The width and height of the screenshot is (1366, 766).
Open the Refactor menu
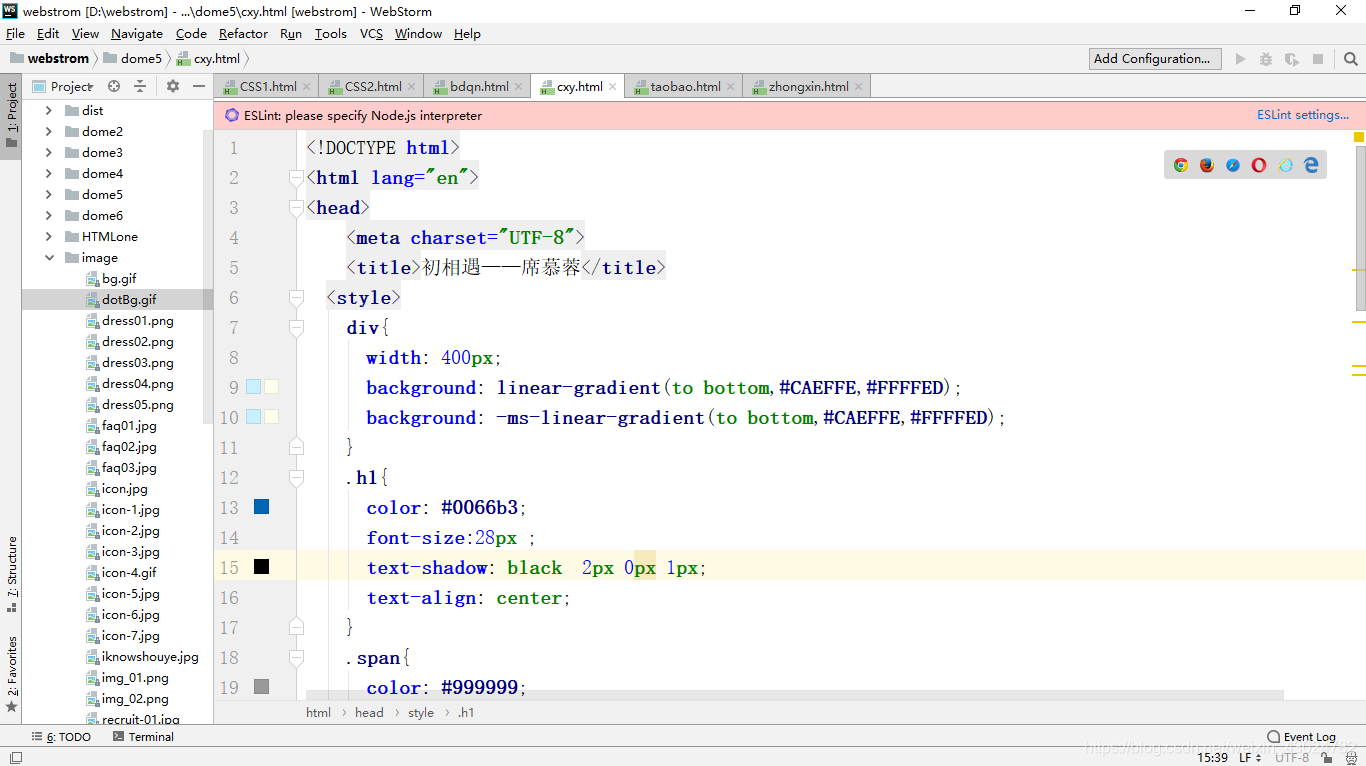(243, 33)
